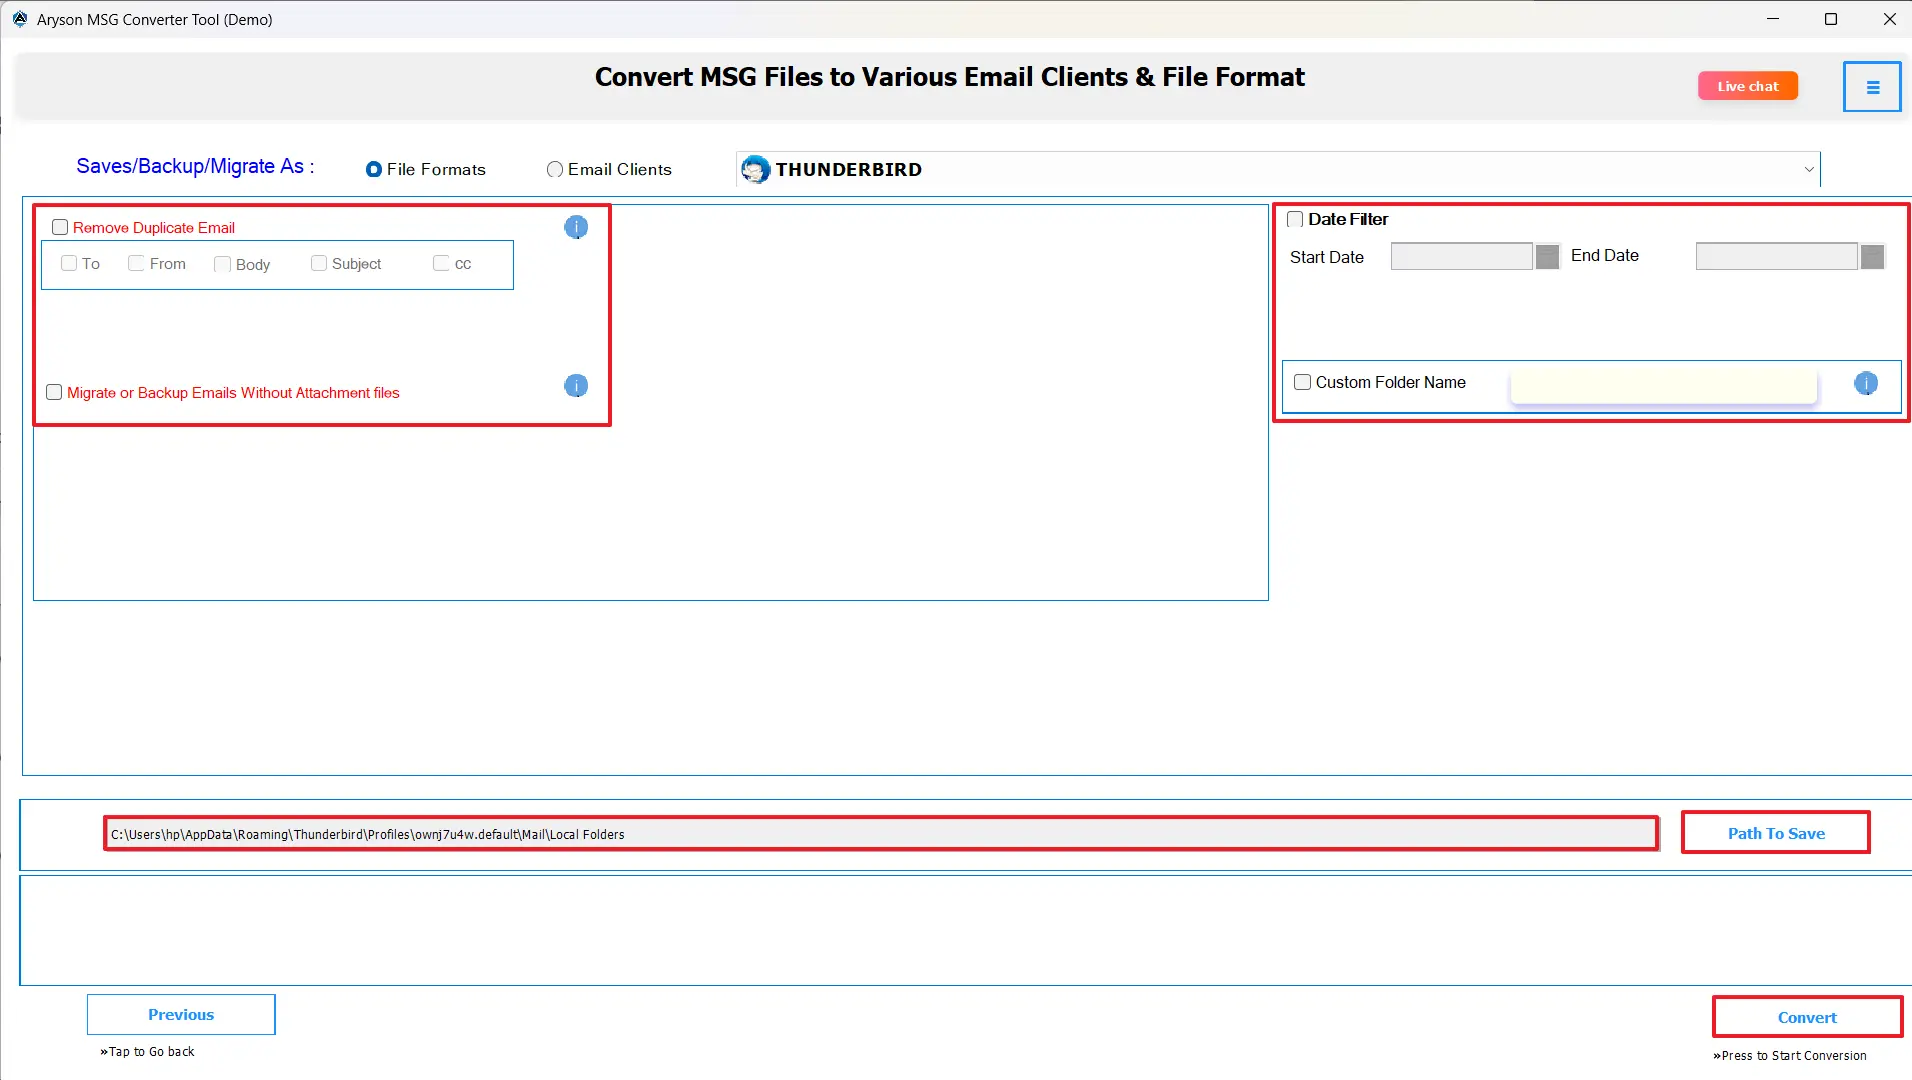Open Live chat
Image resolution: width=1912 pixels, height=1080 pixels.
point(1747,86)
